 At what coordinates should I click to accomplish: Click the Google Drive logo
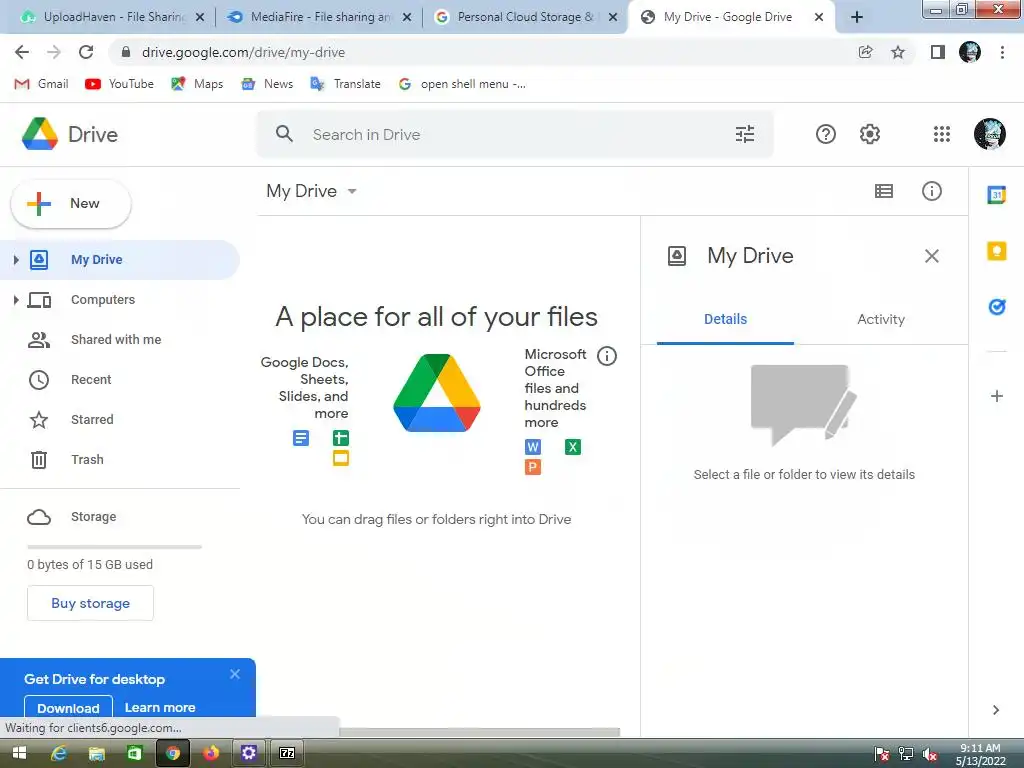coord(39,134)
